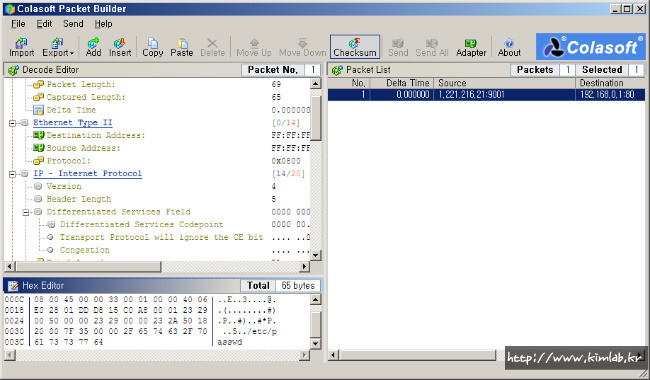Image resolution: width=650 pixels, height=380 pixels.
Task: Click the Insert packet icon
Action: 120,46
